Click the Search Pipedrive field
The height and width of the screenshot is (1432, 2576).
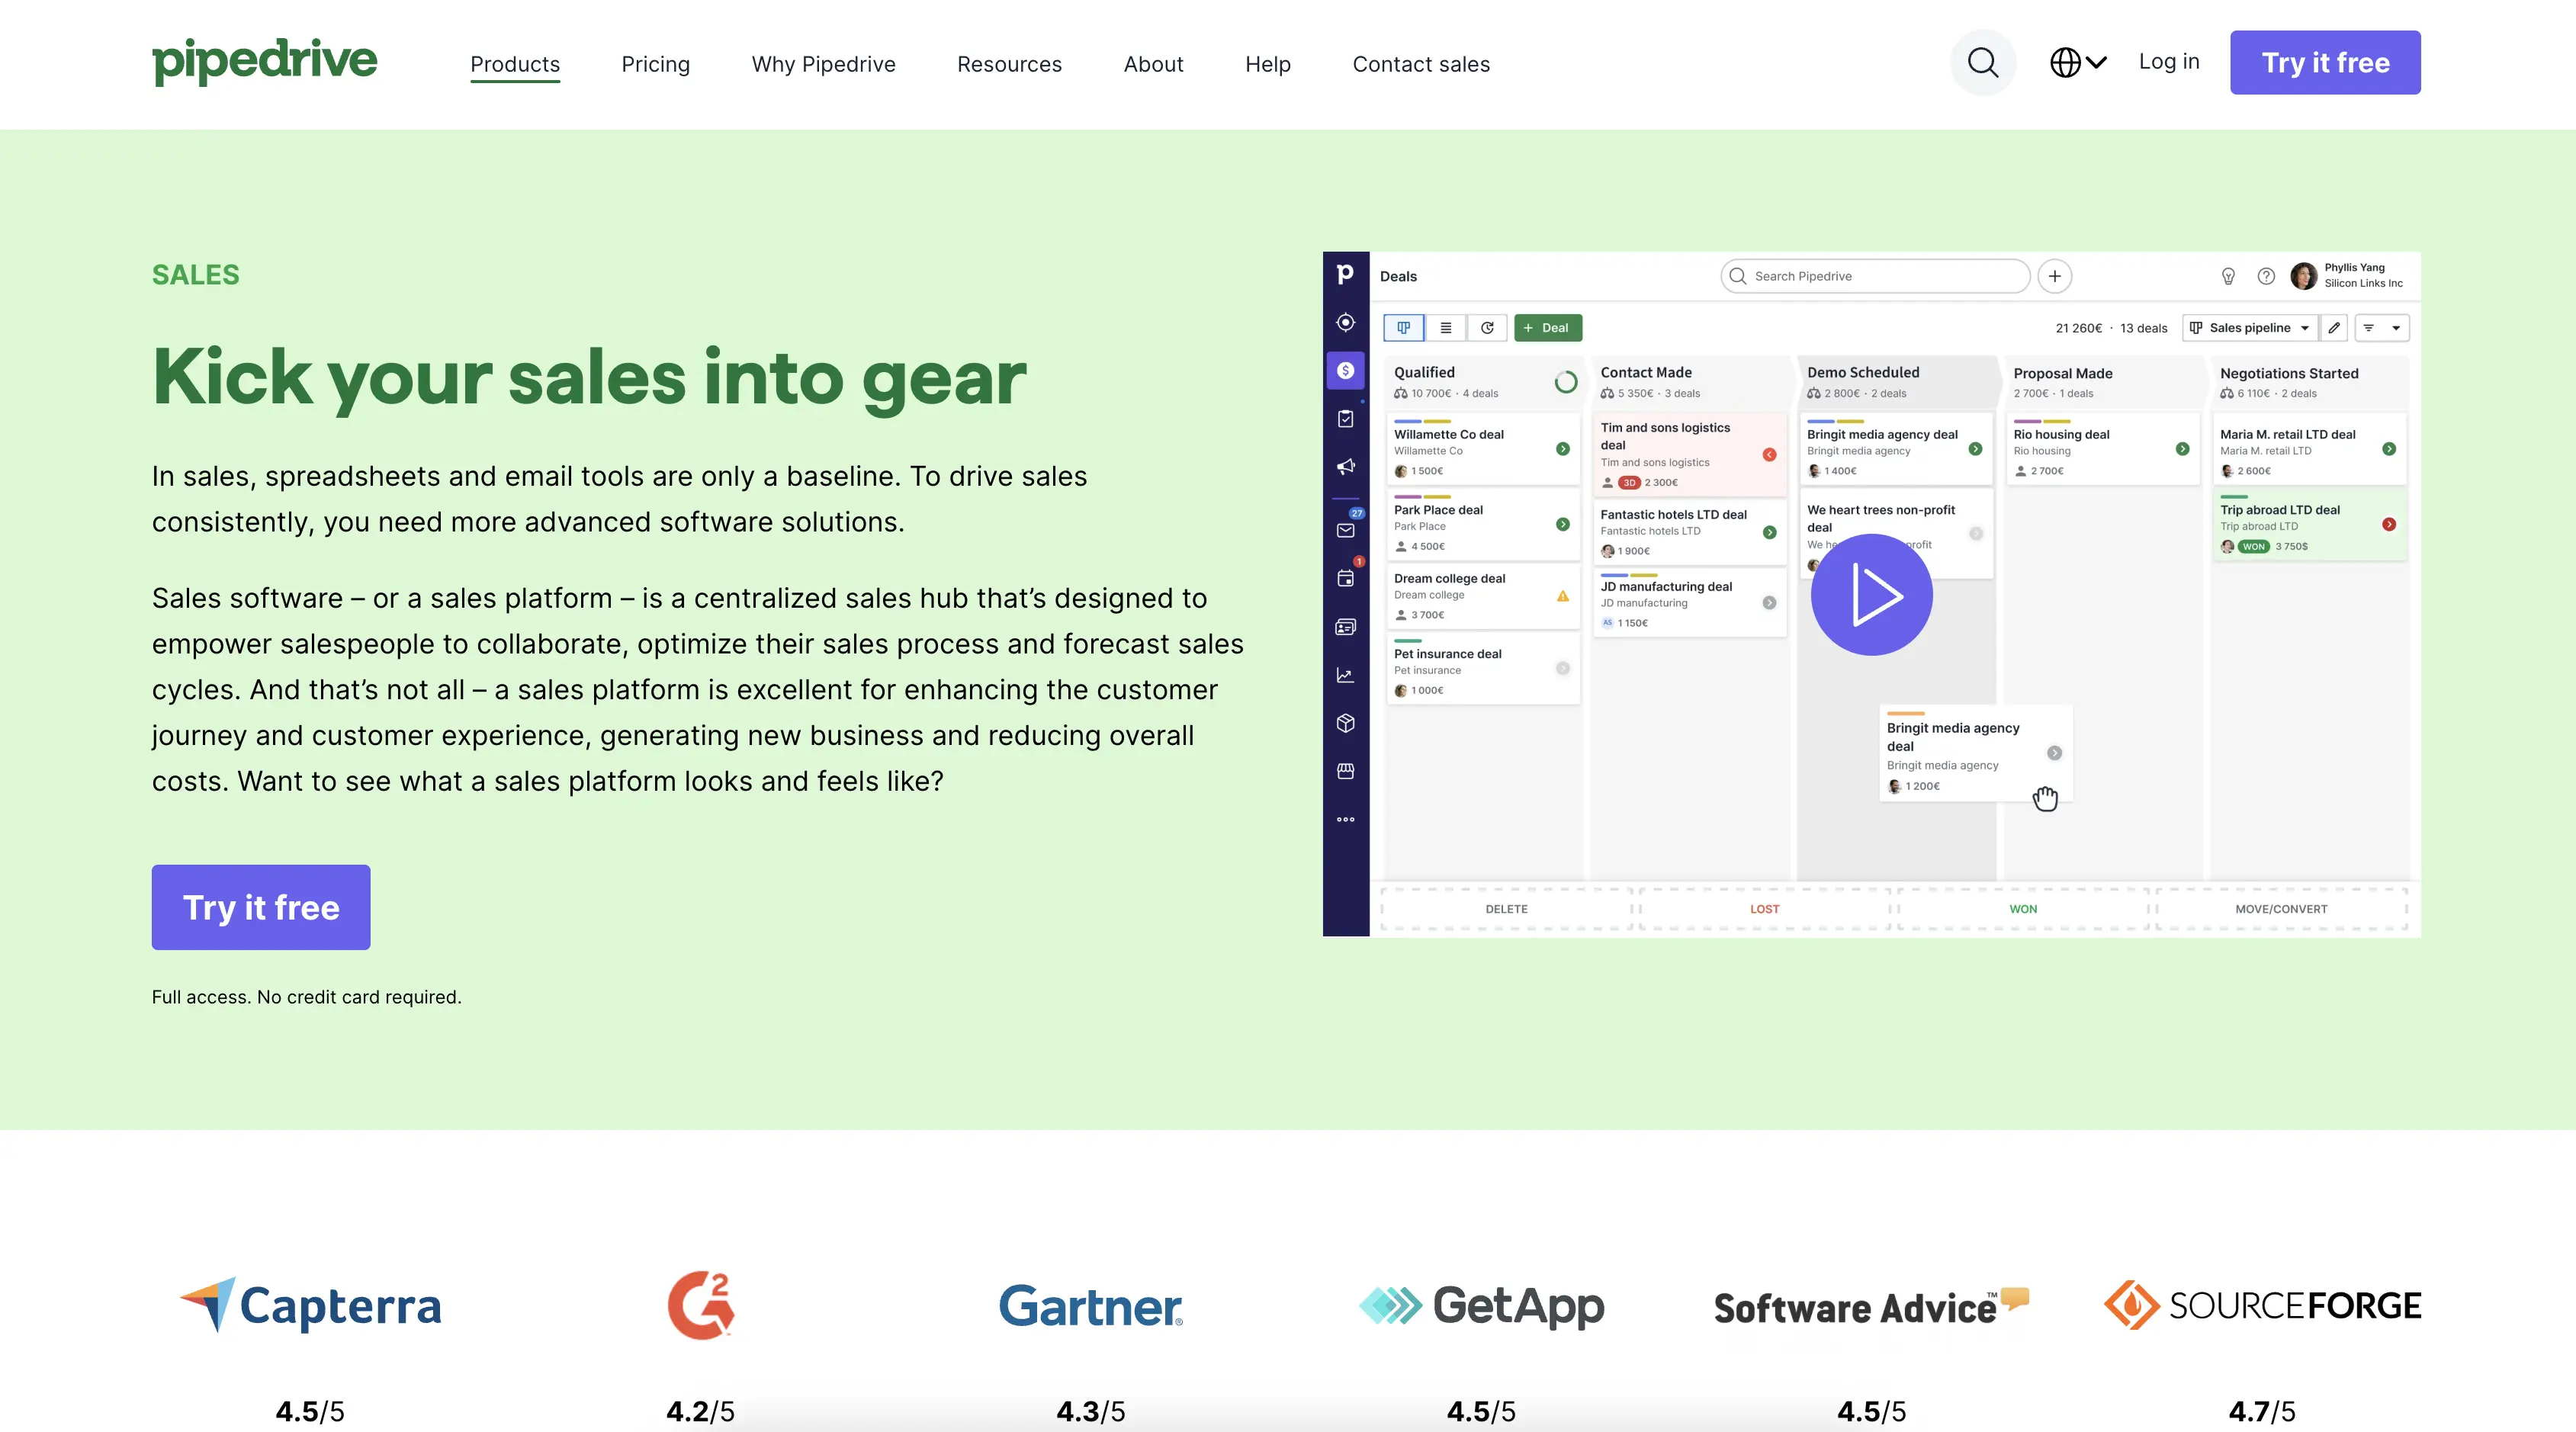coord(1875,277)
